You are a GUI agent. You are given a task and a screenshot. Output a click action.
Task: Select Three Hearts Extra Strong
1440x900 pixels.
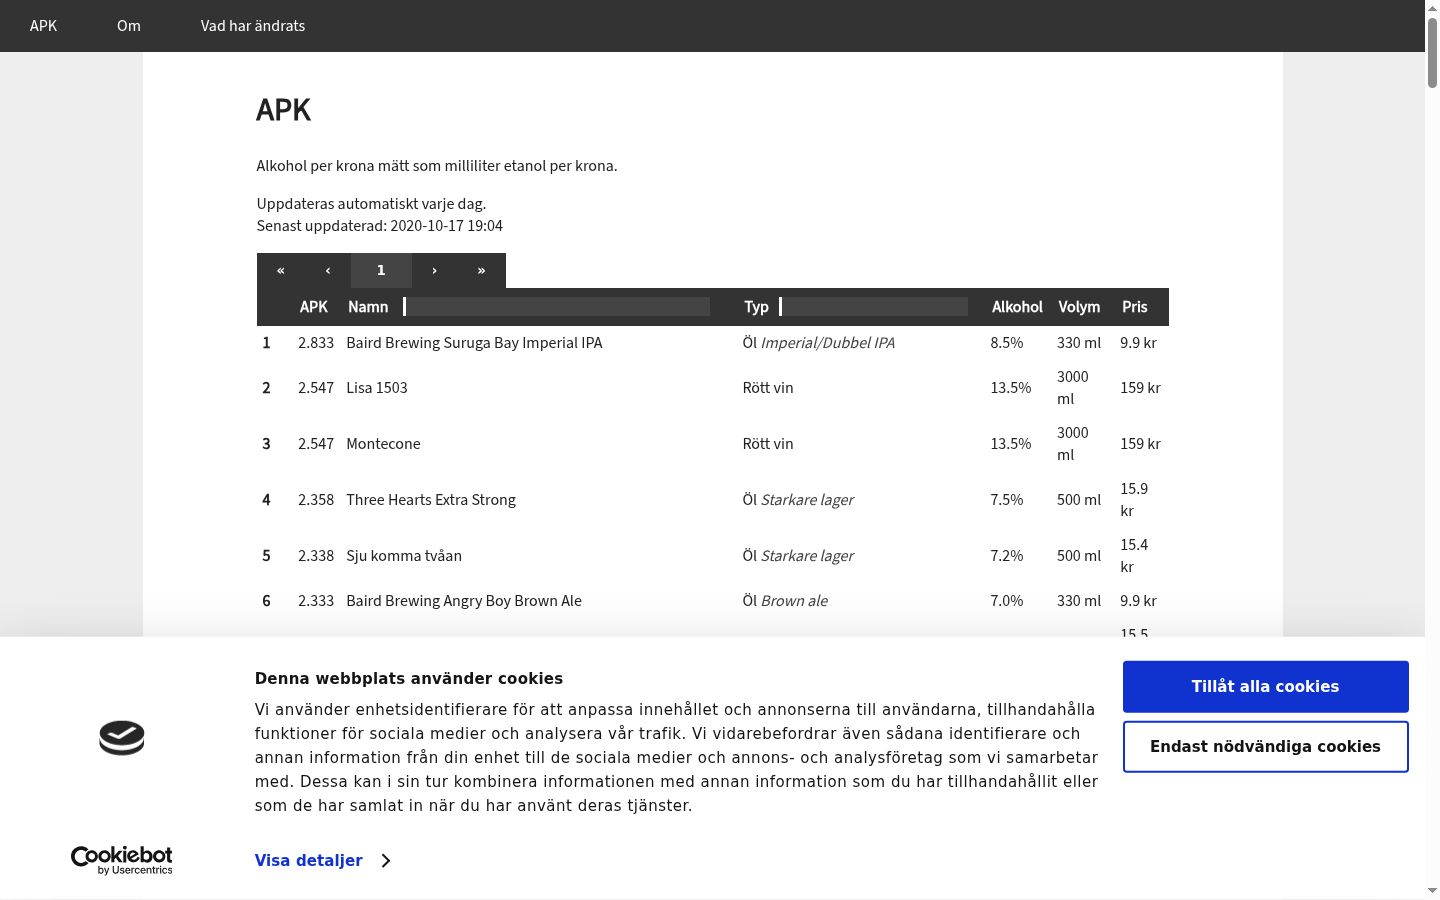tap(431, 500)
